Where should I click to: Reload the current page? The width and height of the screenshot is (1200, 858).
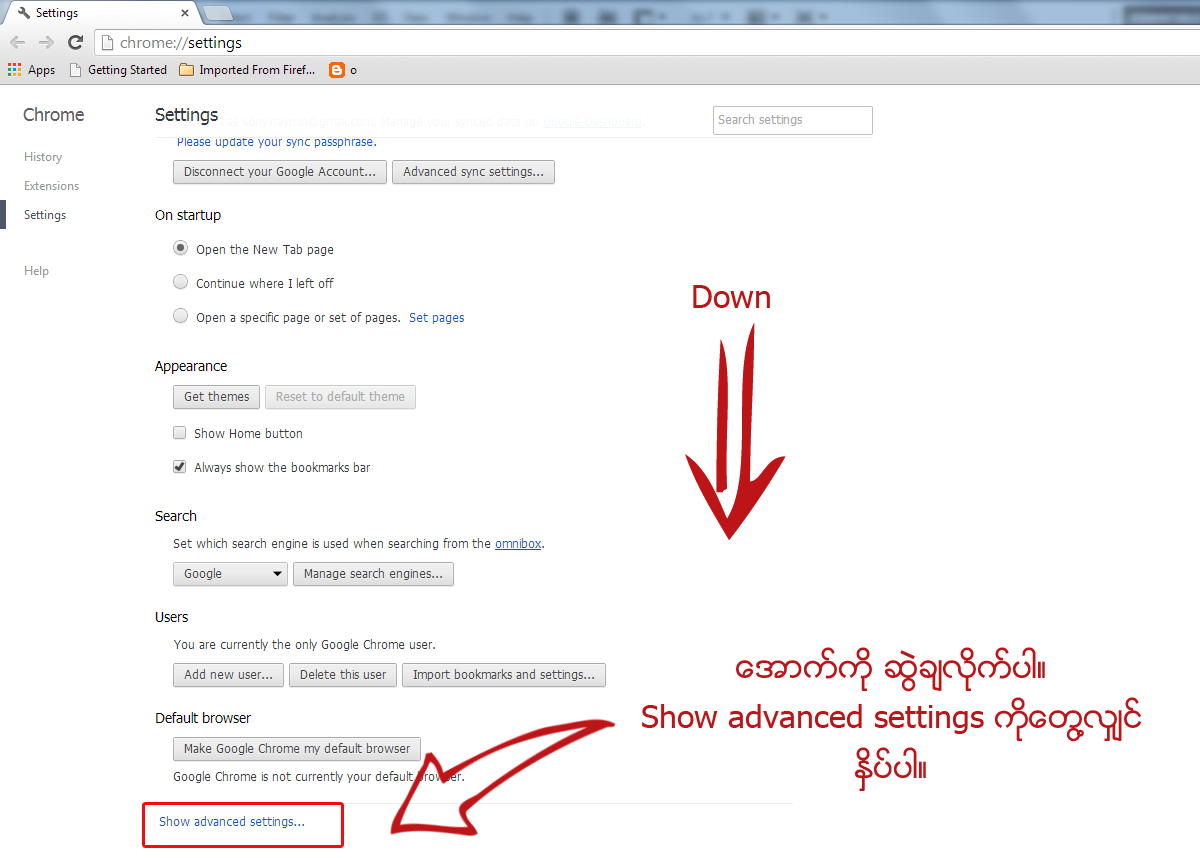point(75,42)
